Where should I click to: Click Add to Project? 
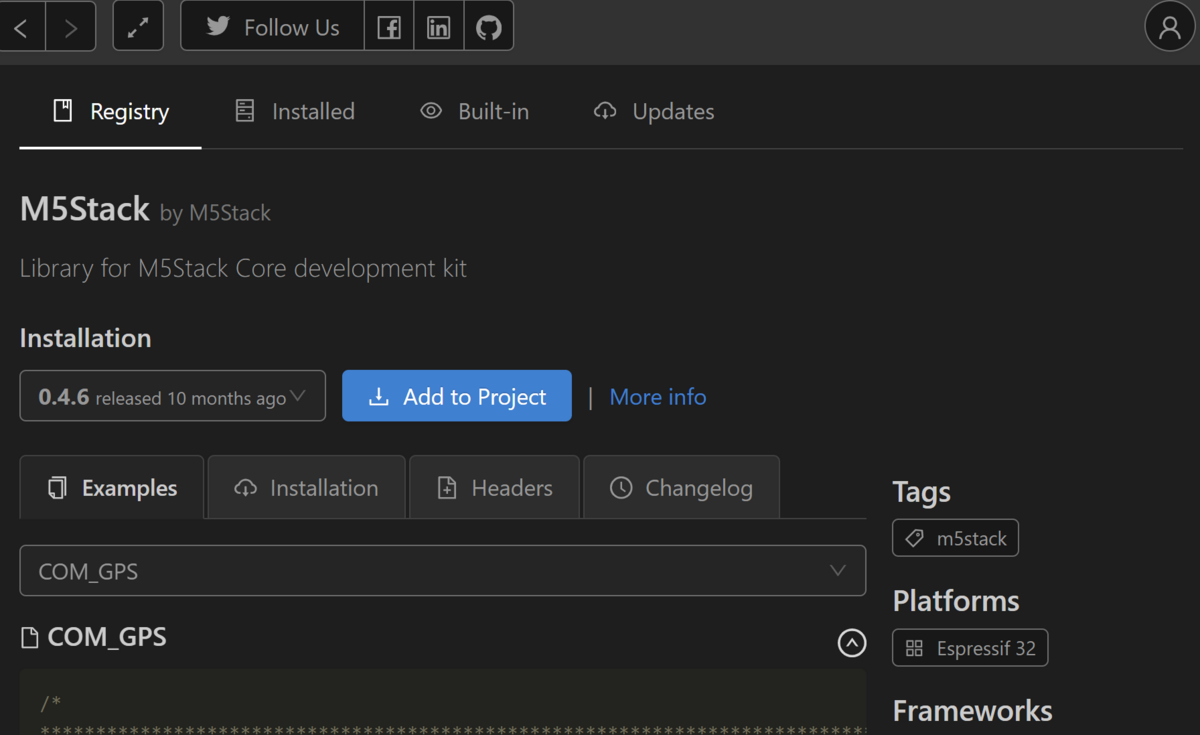[456, 395]
